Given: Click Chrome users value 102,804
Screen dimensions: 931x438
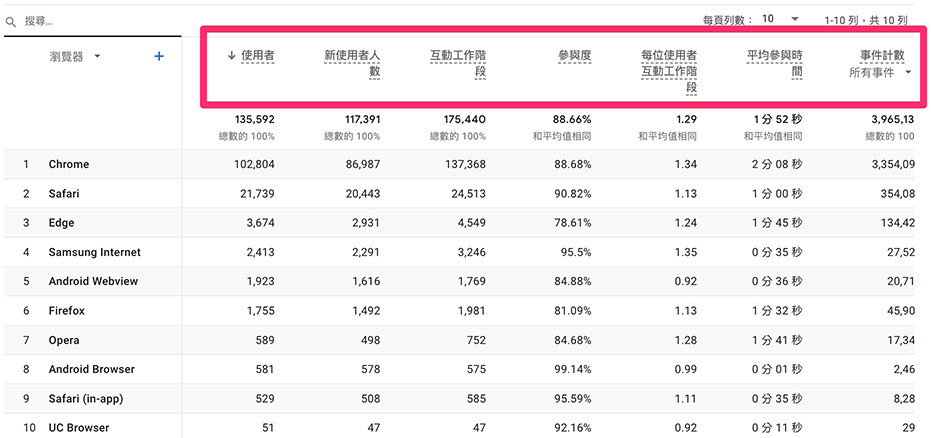Looking at the screenshot, I should pyautogui.click(x=255, y=164).
